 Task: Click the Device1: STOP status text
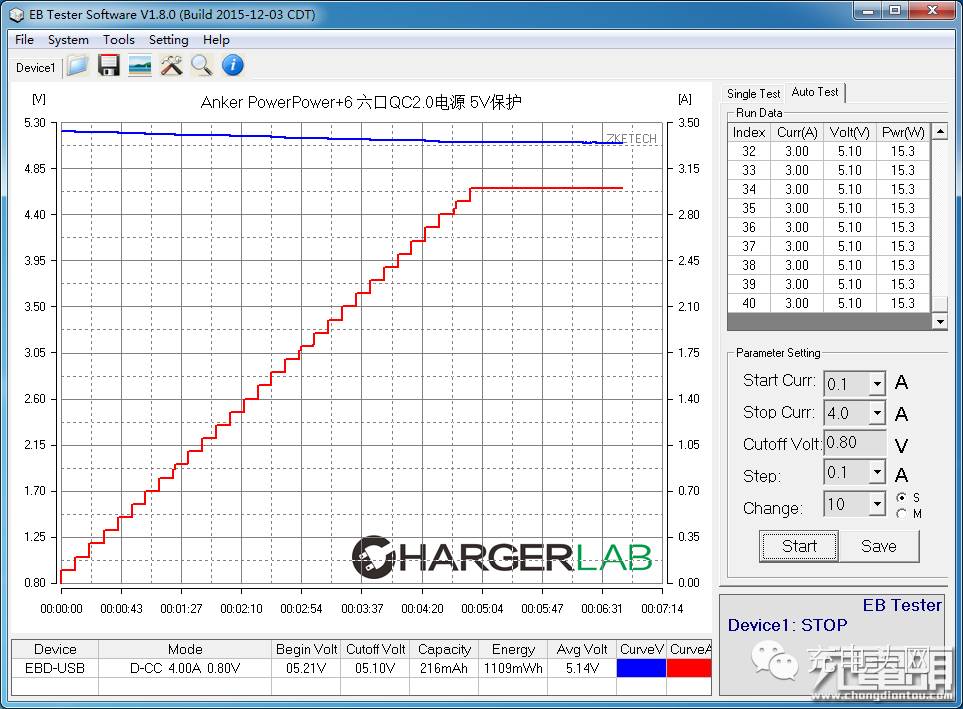[x=787, y=625]
